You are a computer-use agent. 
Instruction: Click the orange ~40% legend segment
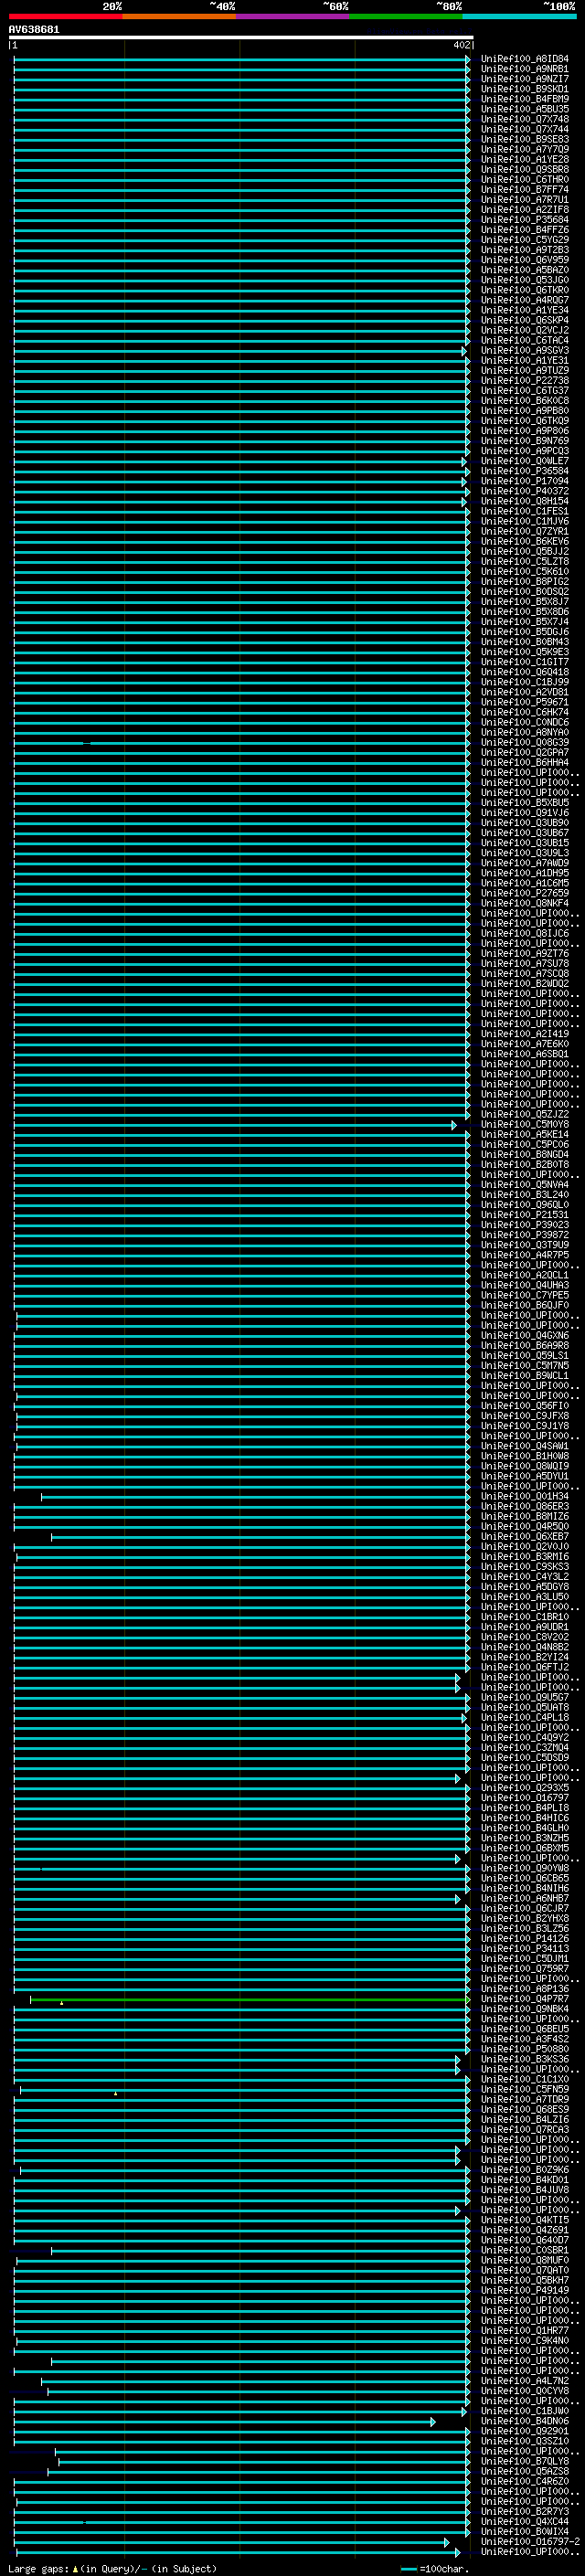click(179, 17)
